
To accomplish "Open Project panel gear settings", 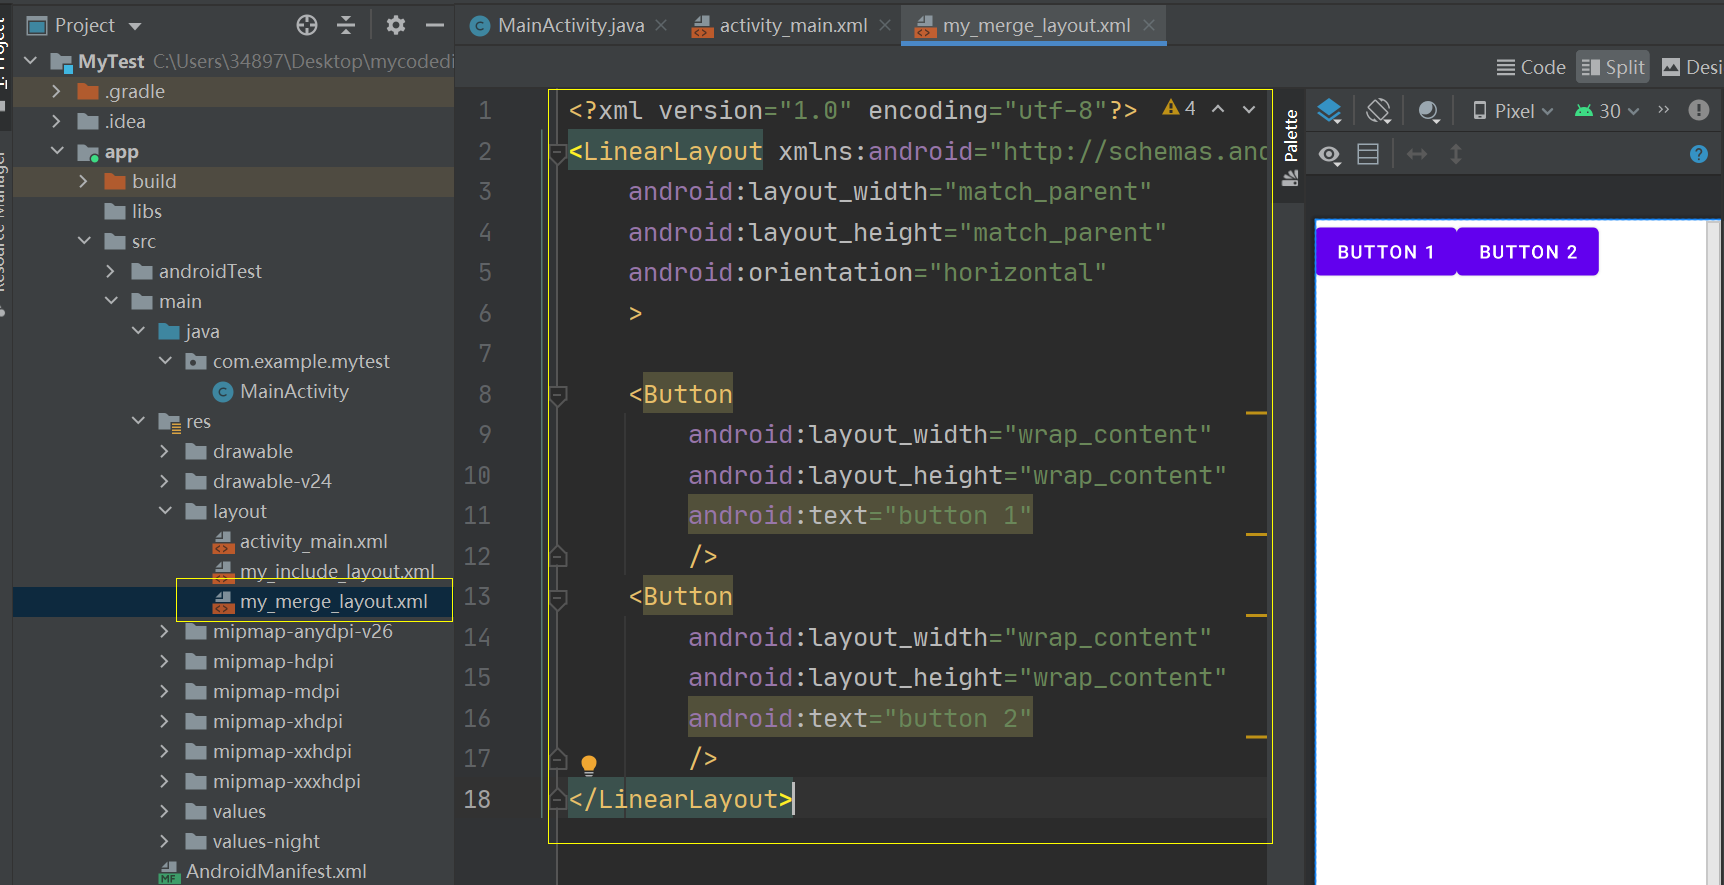I will (x=396, y=25).
